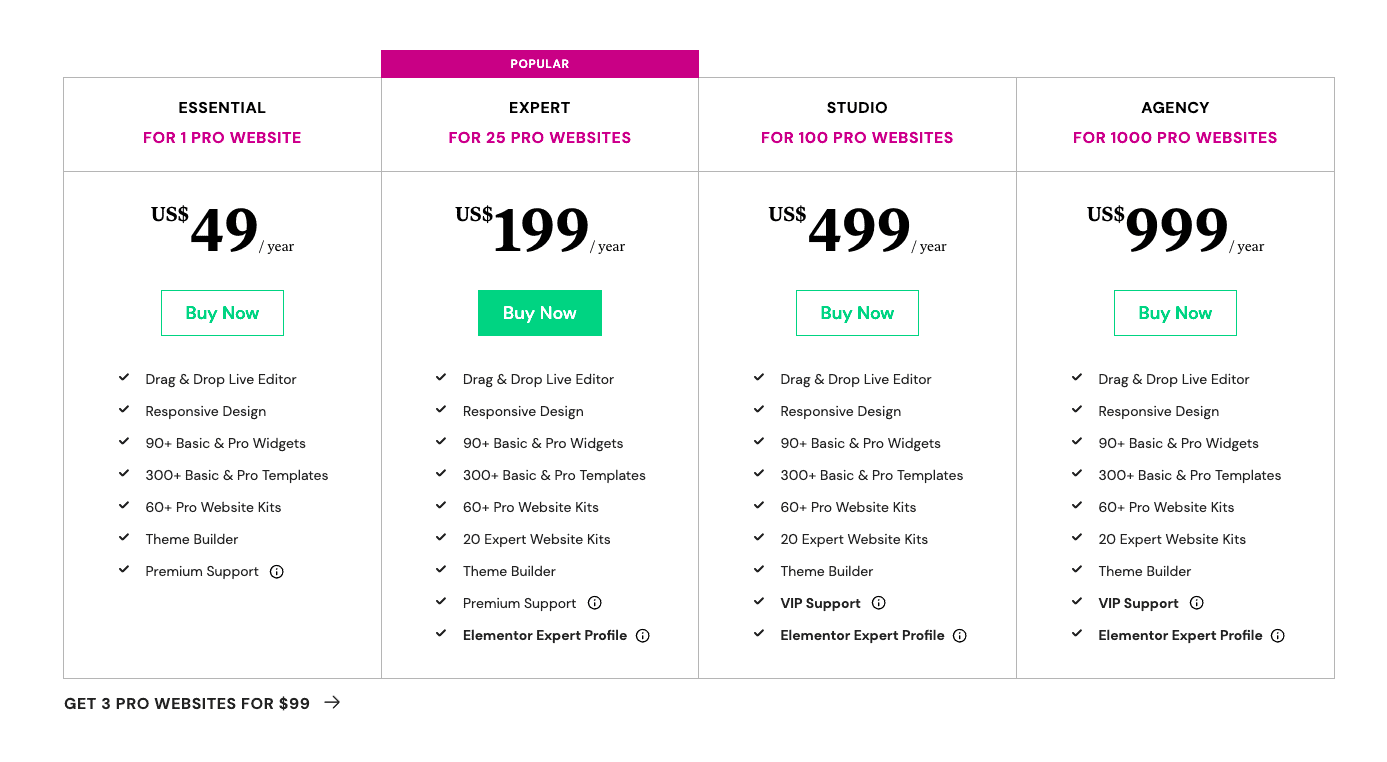Click the US$199 per year price
This screenshot has width=1387, height=762.
[540, 231]
